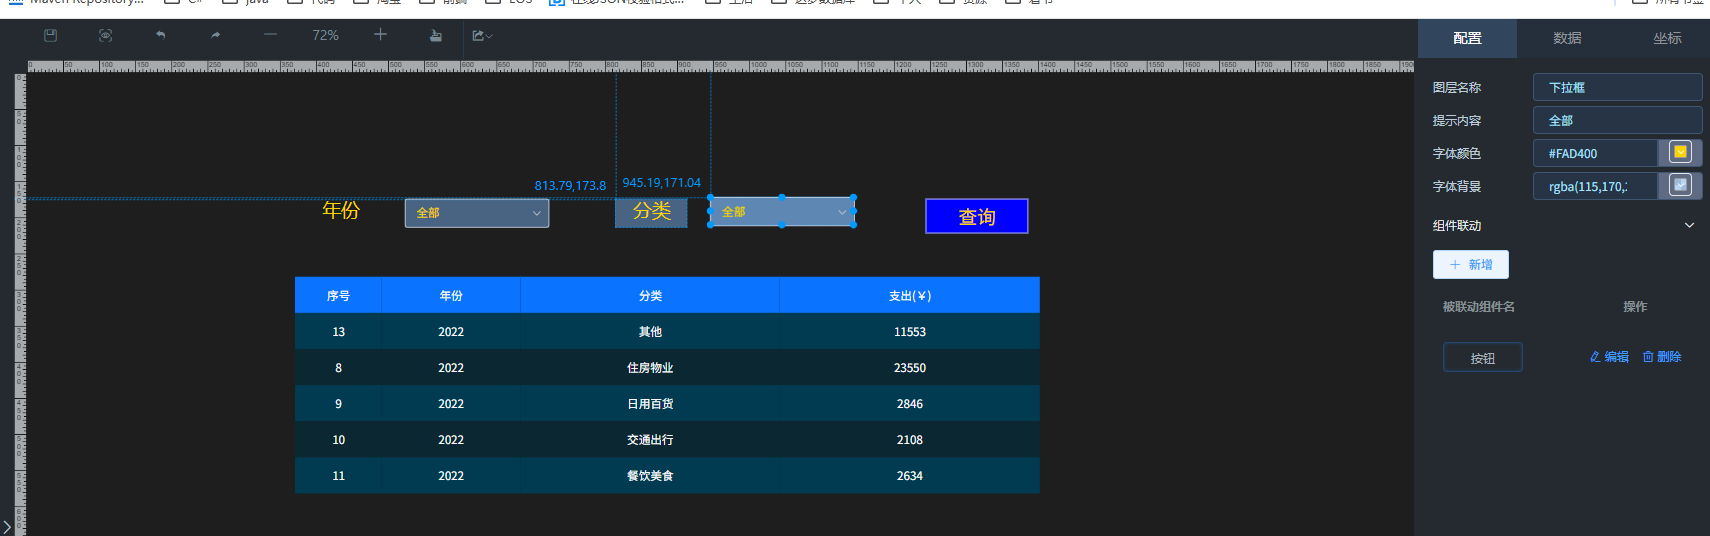Click the save icon in the toolbar
This screenshot has width=1710, height=536.
51,35
